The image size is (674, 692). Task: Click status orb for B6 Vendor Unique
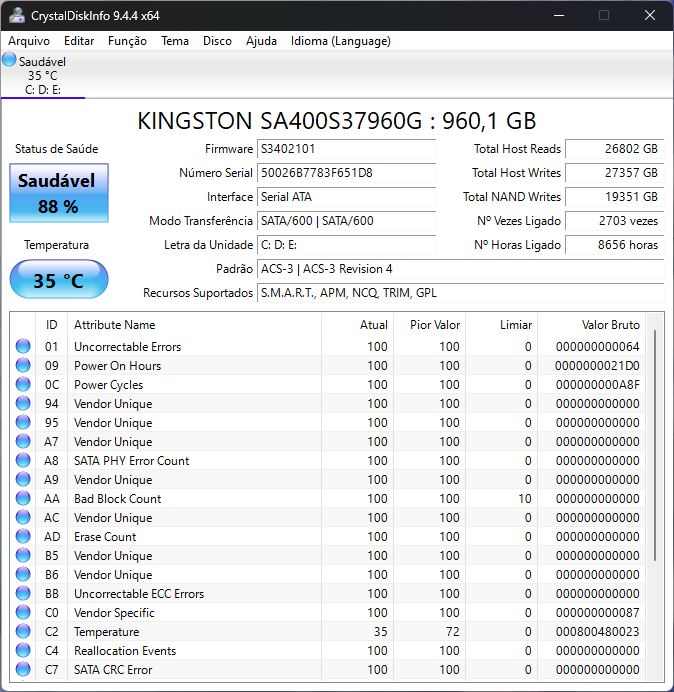click(23, 574)
